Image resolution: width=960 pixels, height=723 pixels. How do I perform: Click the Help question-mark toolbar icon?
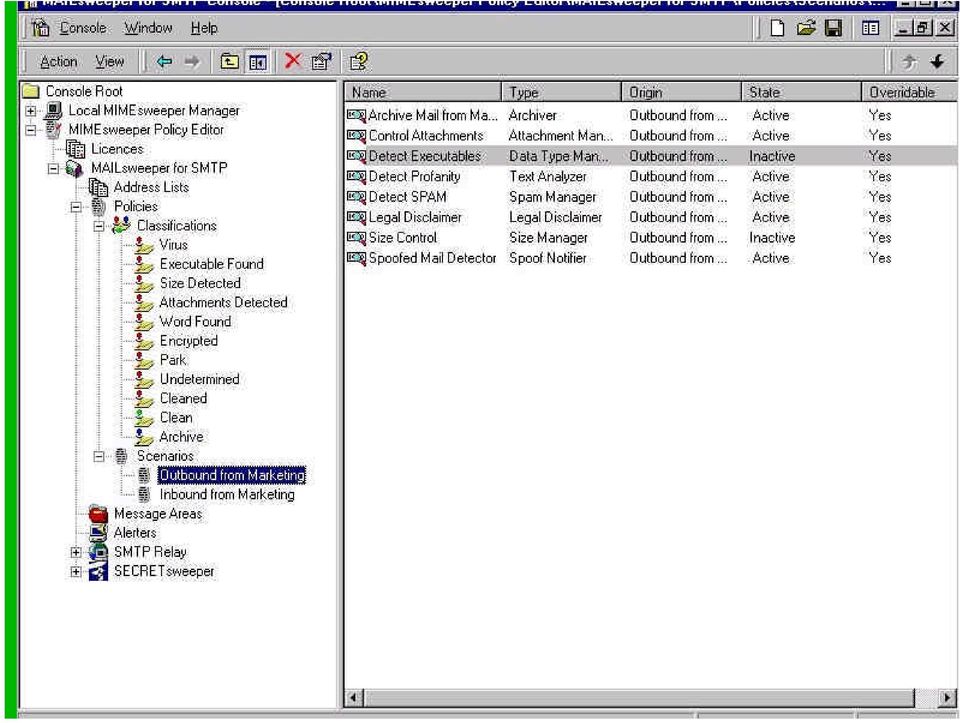[359, 61]
